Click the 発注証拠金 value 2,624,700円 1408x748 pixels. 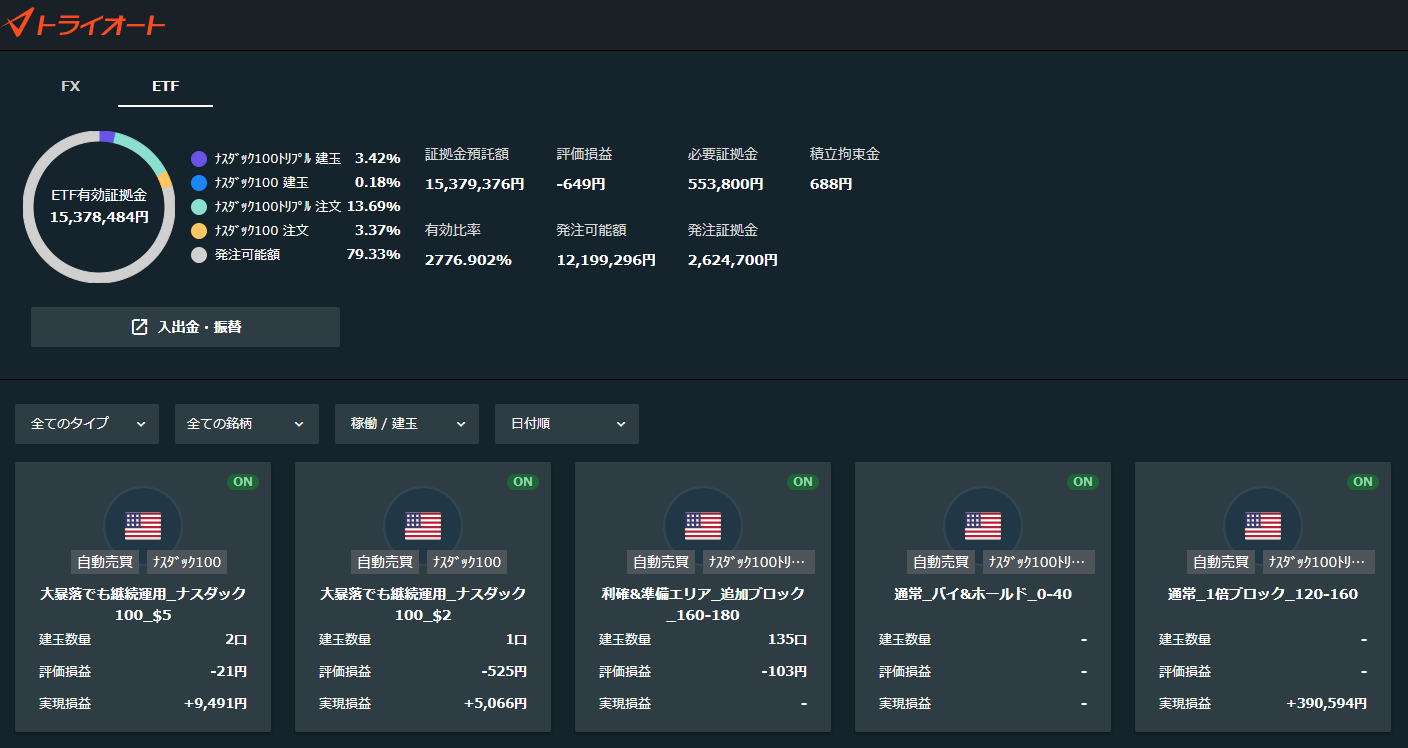733,260
